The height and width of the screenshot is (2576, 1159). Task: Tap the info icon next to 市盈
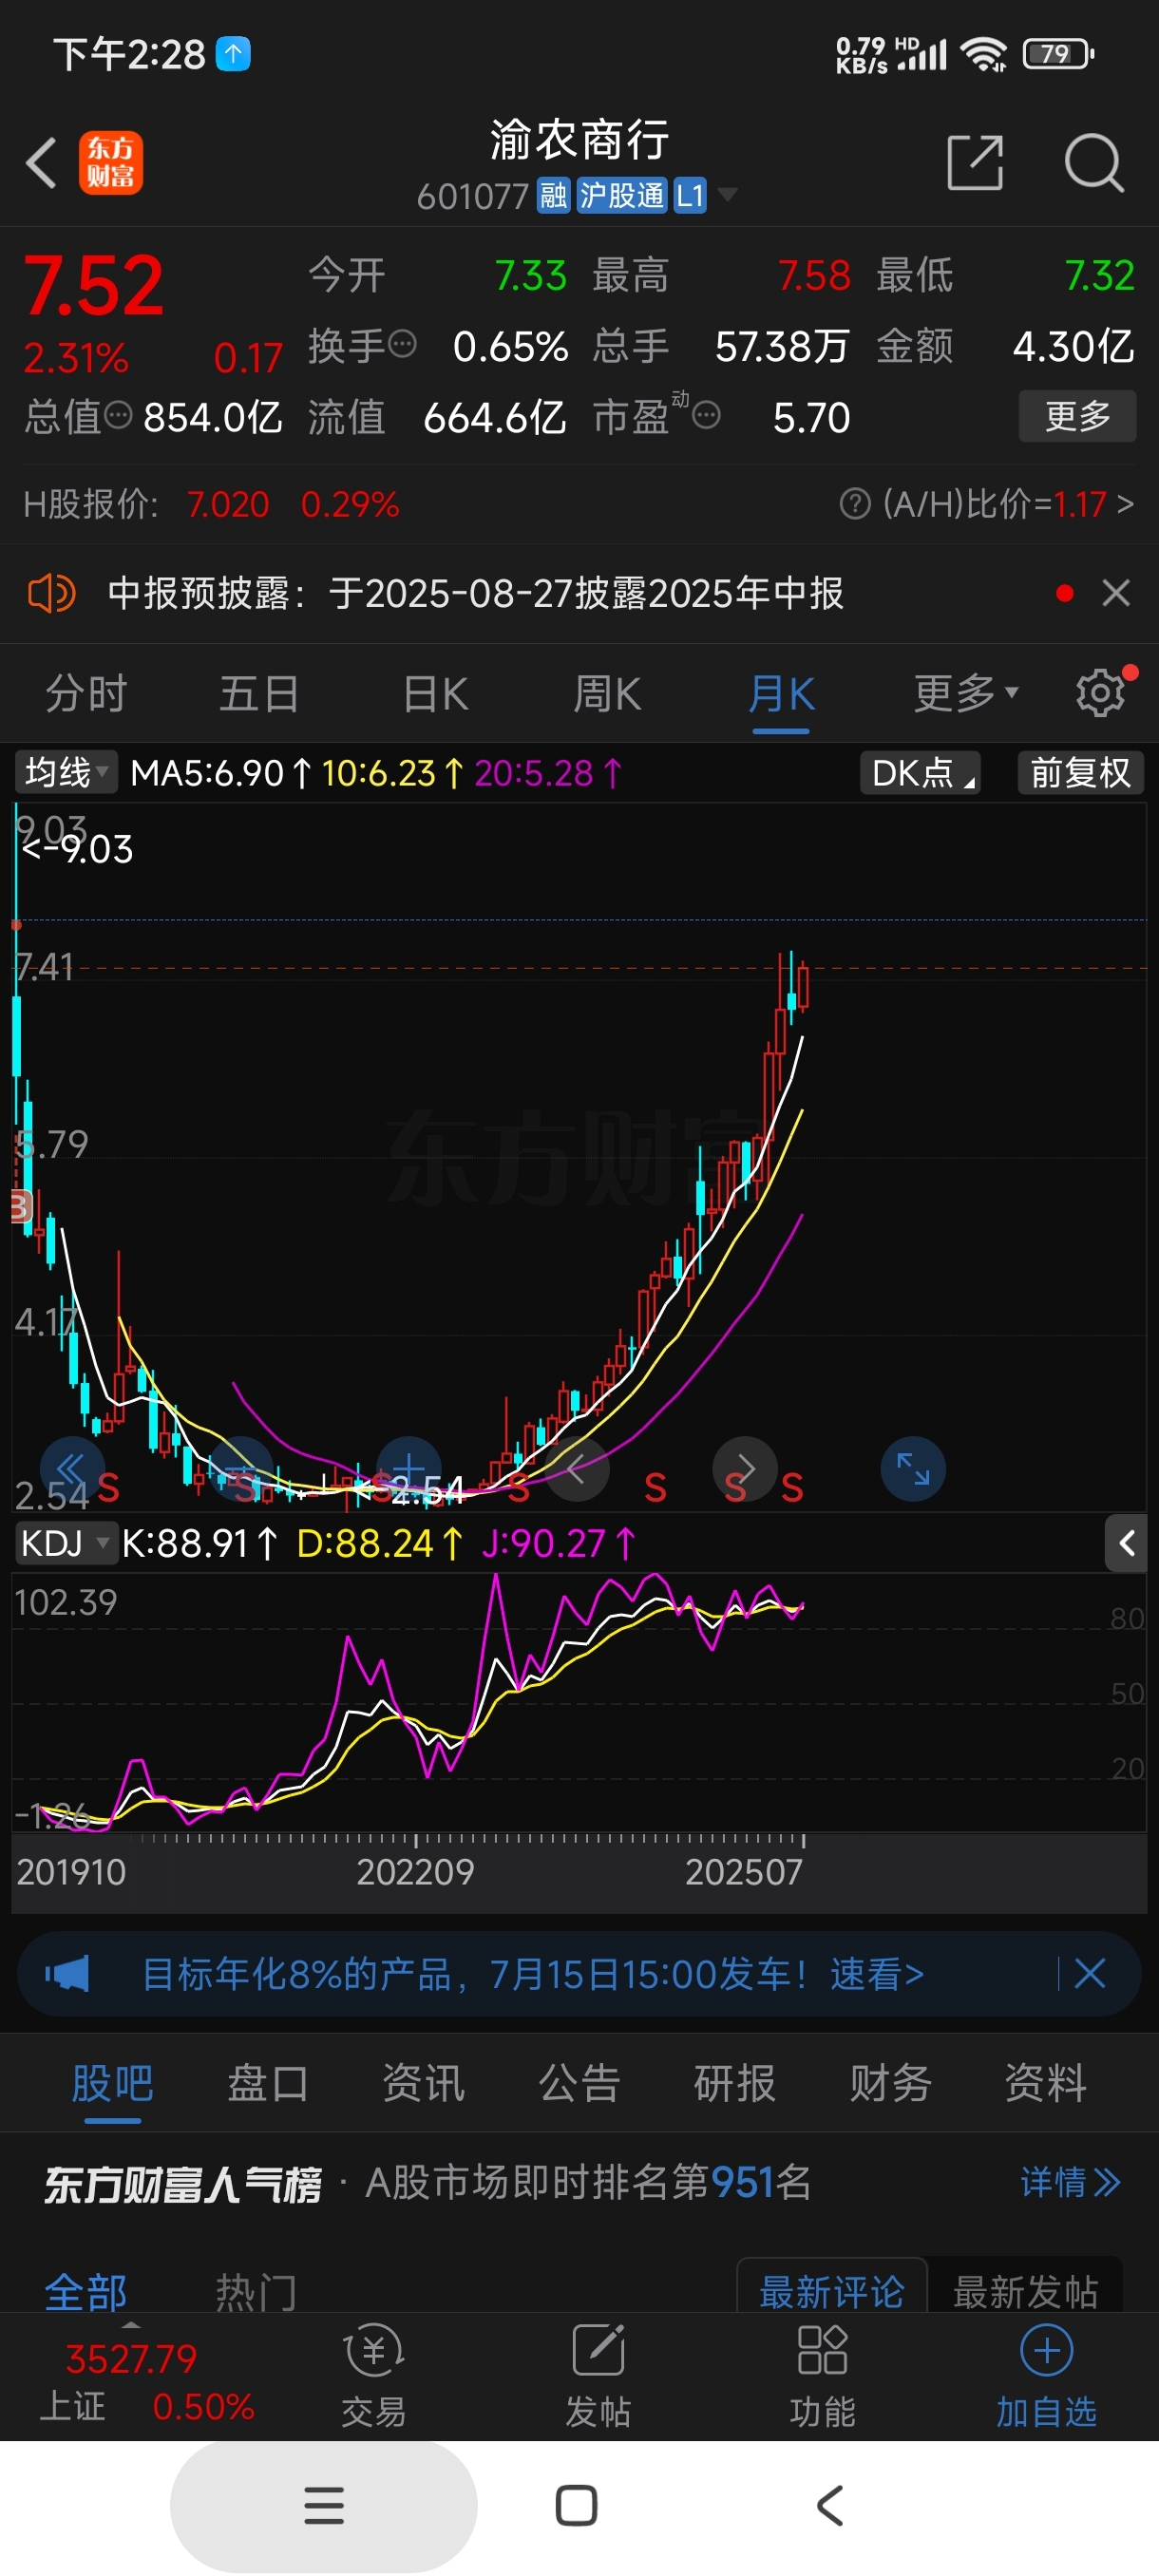706,415
